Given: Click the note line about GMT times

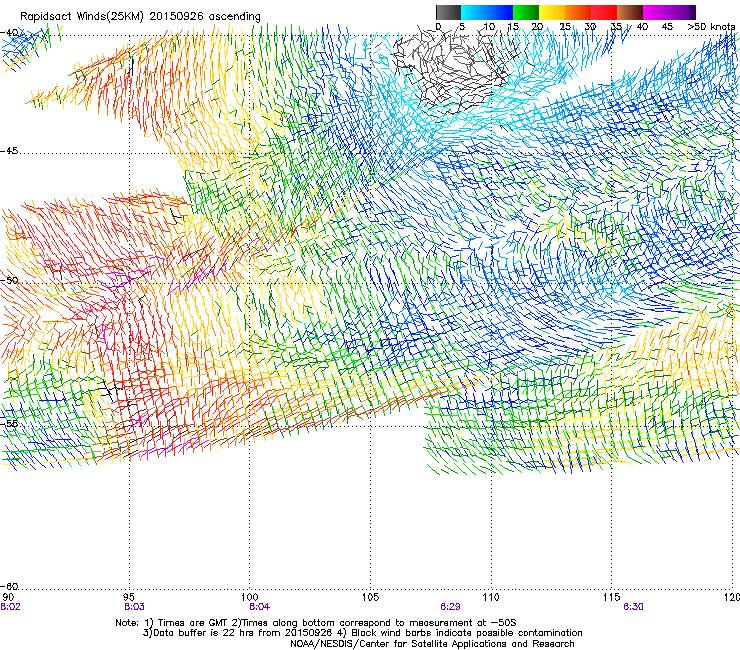Looking at the screenshot, I should coord(316,623).
